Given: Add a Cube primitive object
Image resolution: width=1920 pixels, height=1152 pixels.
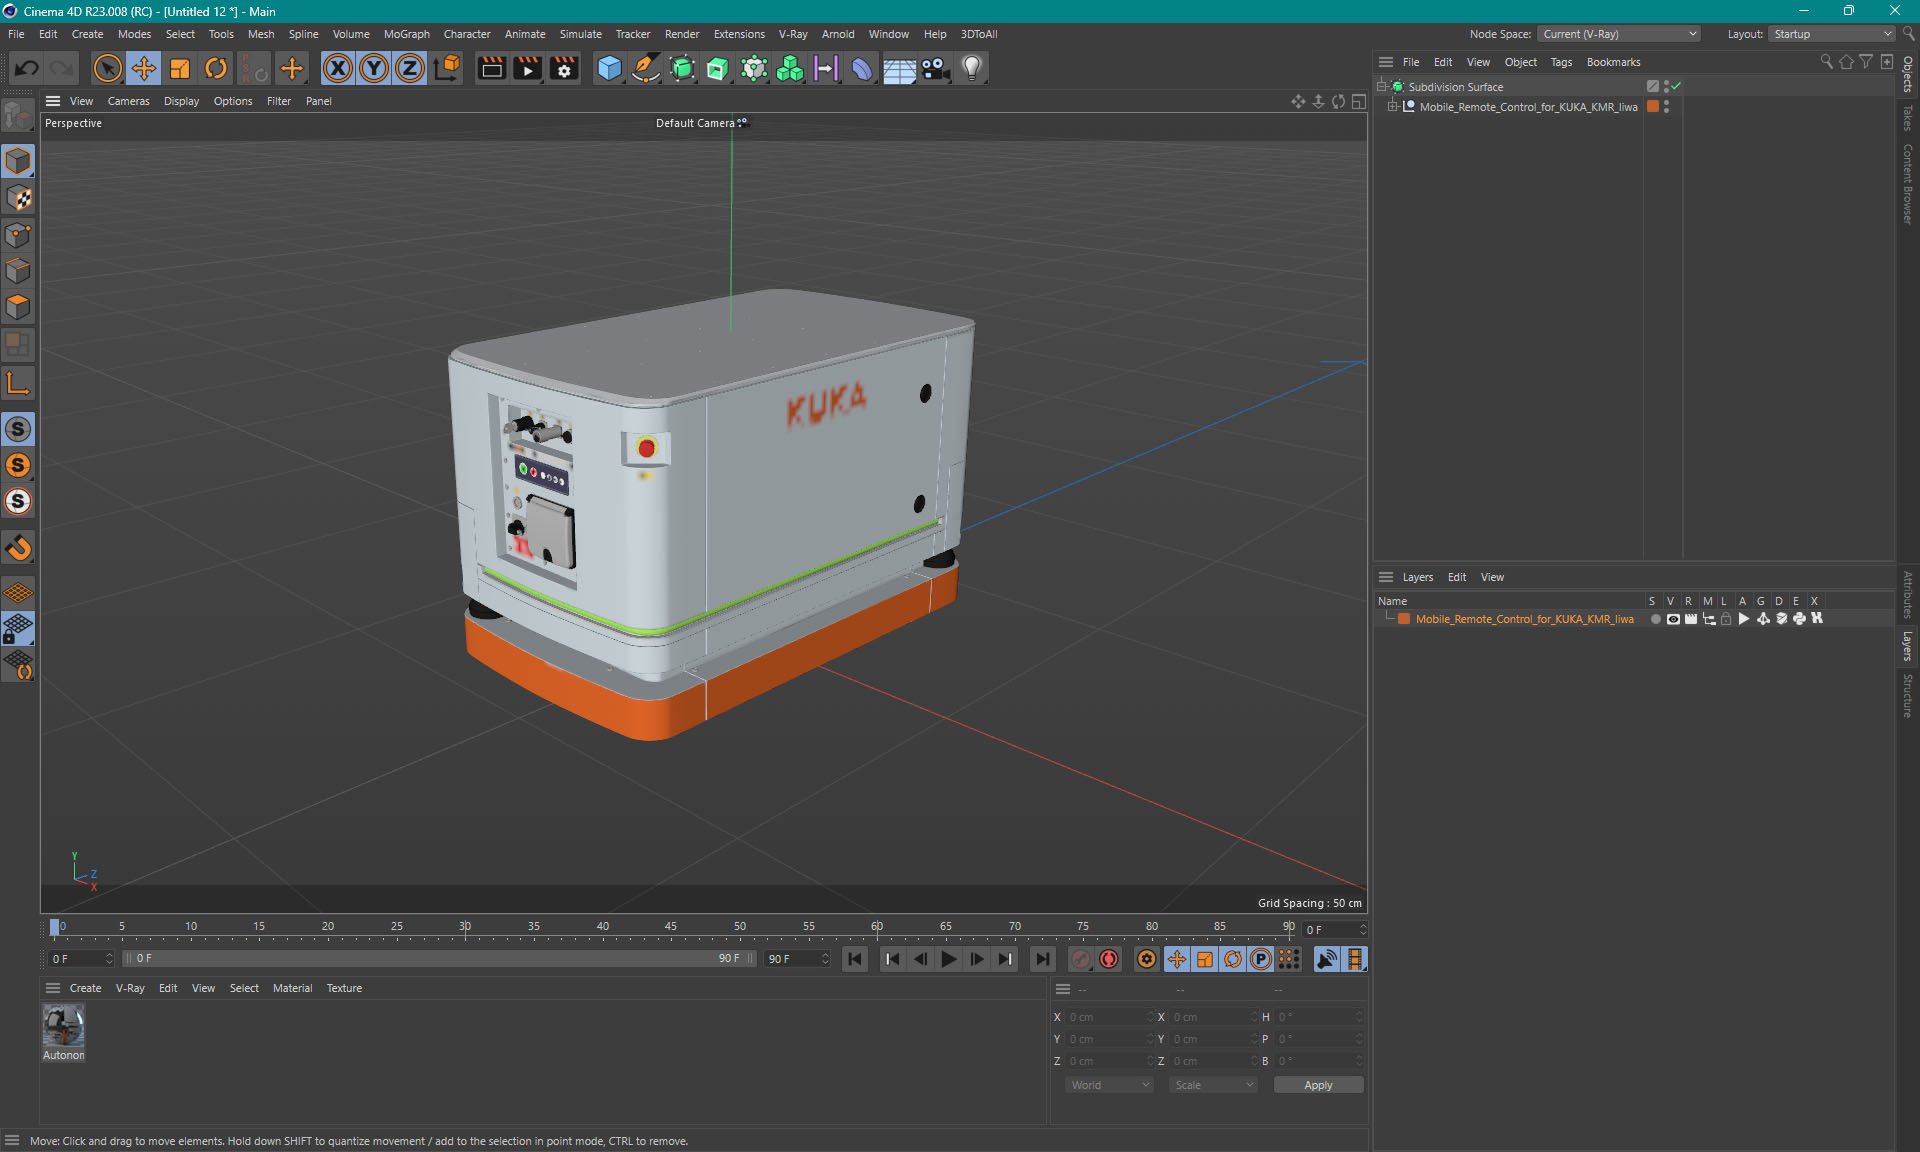Looking at the screenshot, I should (609, 68).
